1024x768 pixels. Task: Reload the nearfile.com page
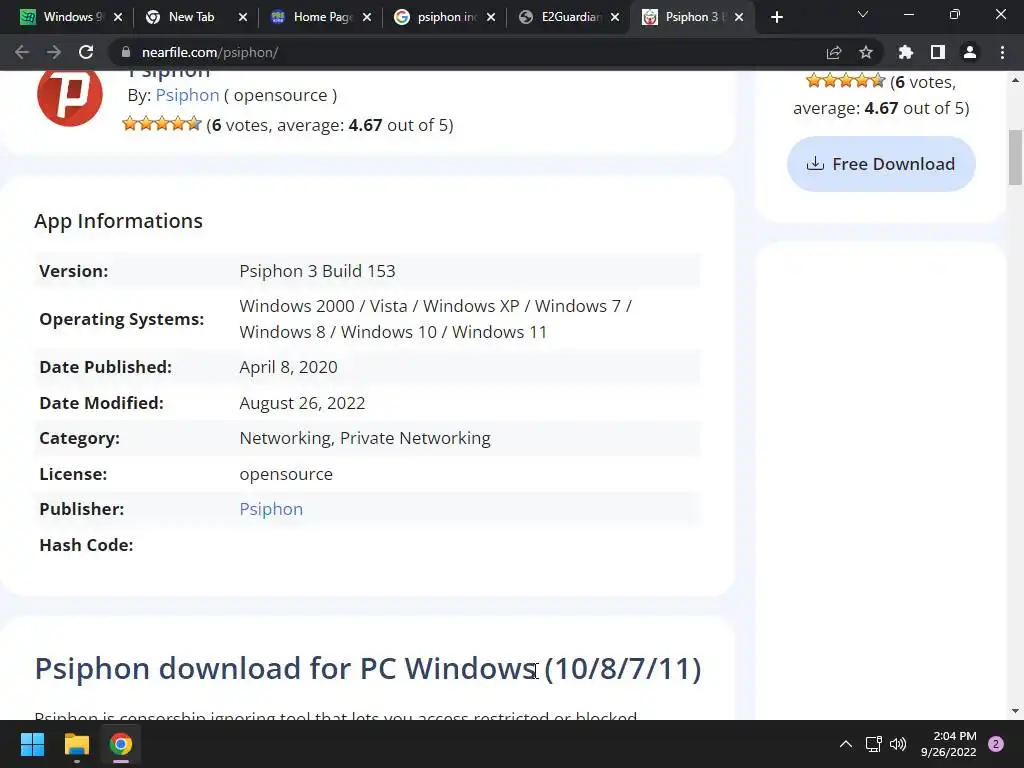pos(86,52)
